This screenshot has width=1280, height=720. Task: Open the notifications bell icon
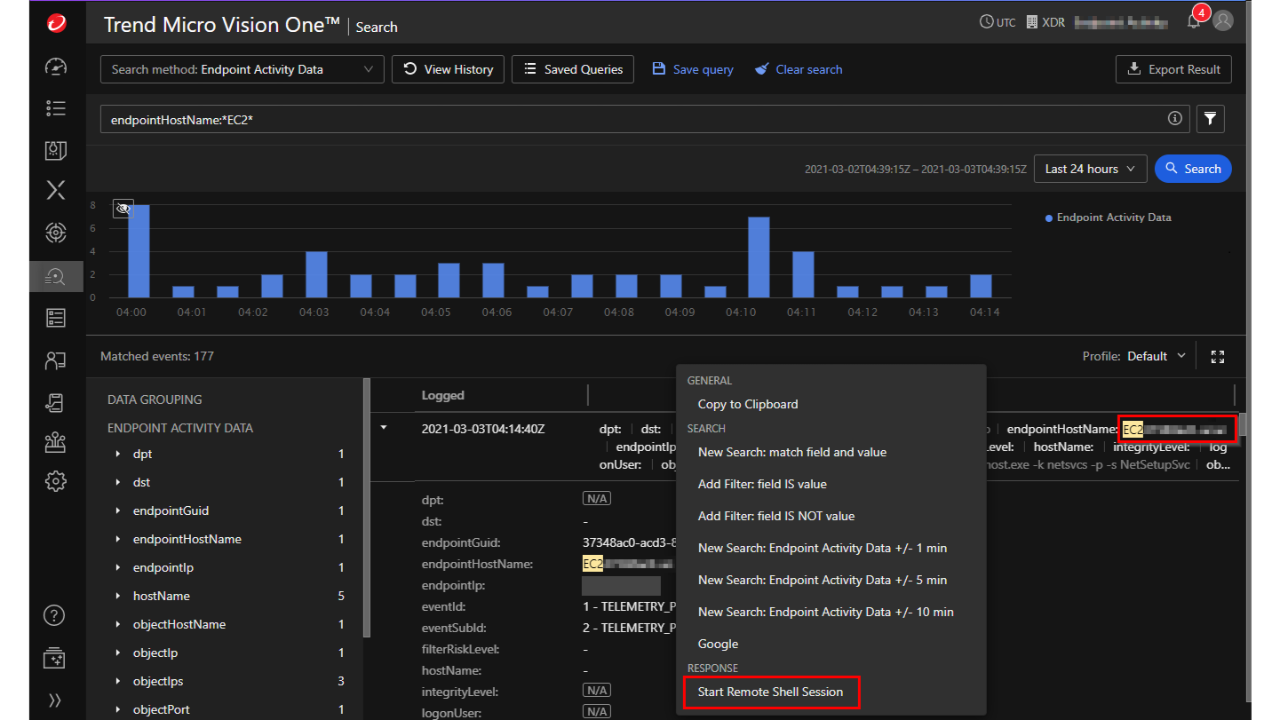coord(1194,23)
